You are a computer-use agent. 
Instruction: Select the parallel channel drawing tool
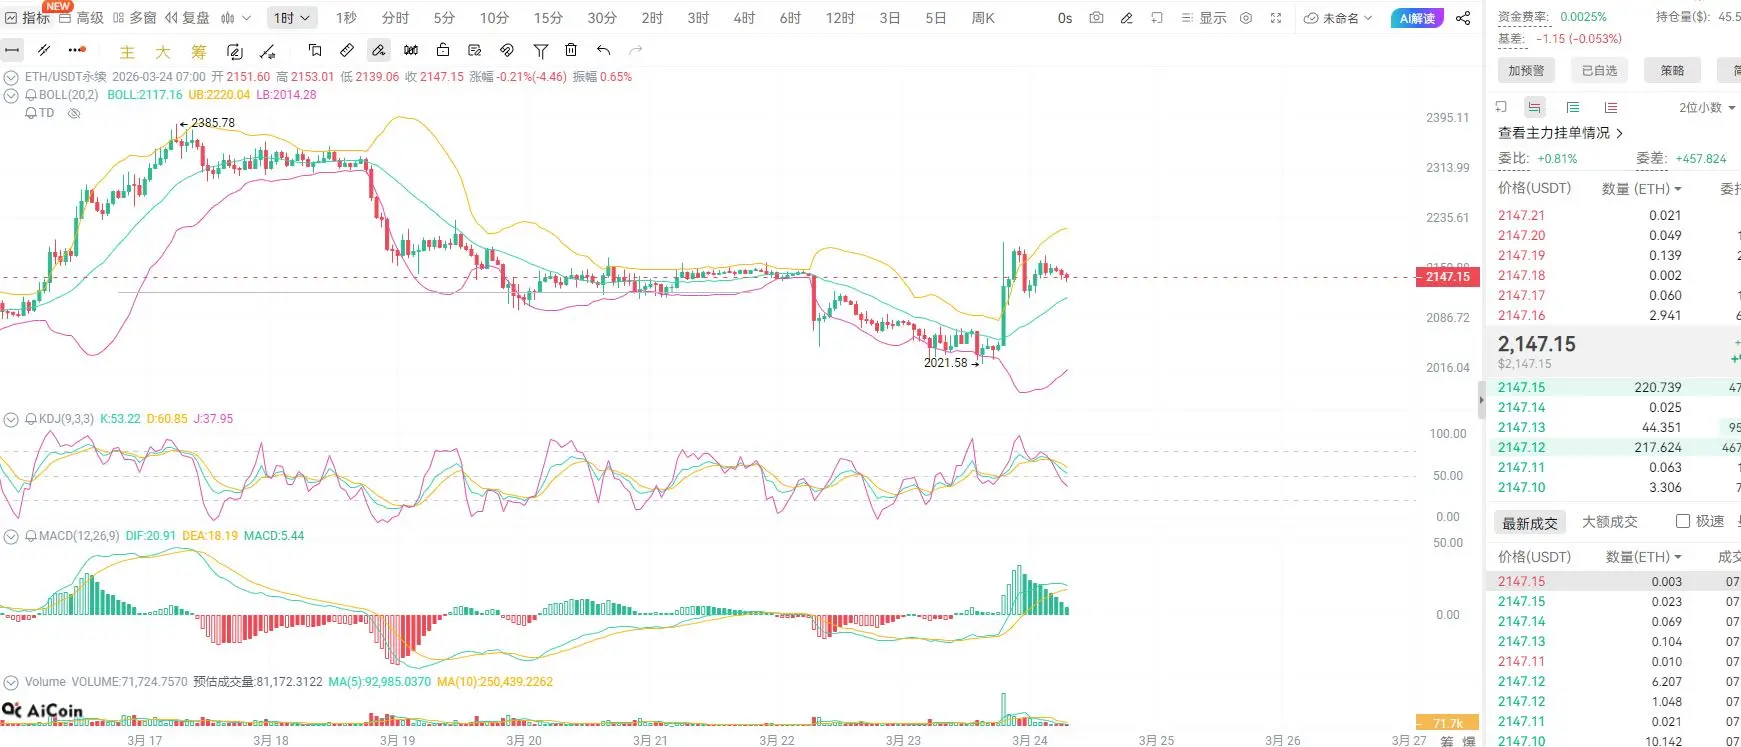[44, 50]
